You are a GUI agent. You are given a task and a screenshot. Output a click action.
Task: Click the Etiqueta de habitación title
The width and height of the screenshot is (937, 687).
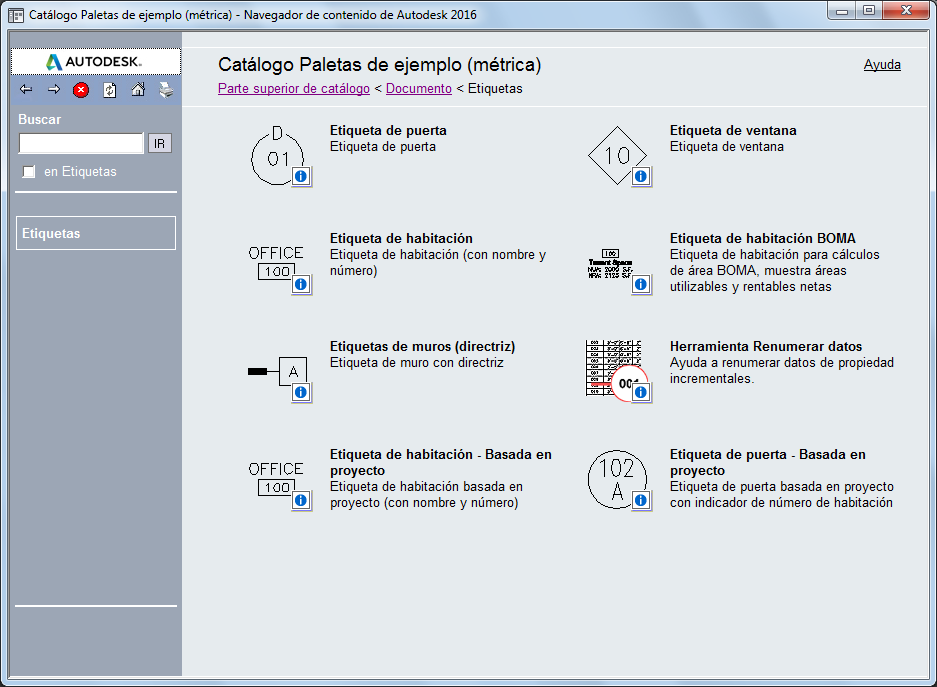click(x=402, y=238)
